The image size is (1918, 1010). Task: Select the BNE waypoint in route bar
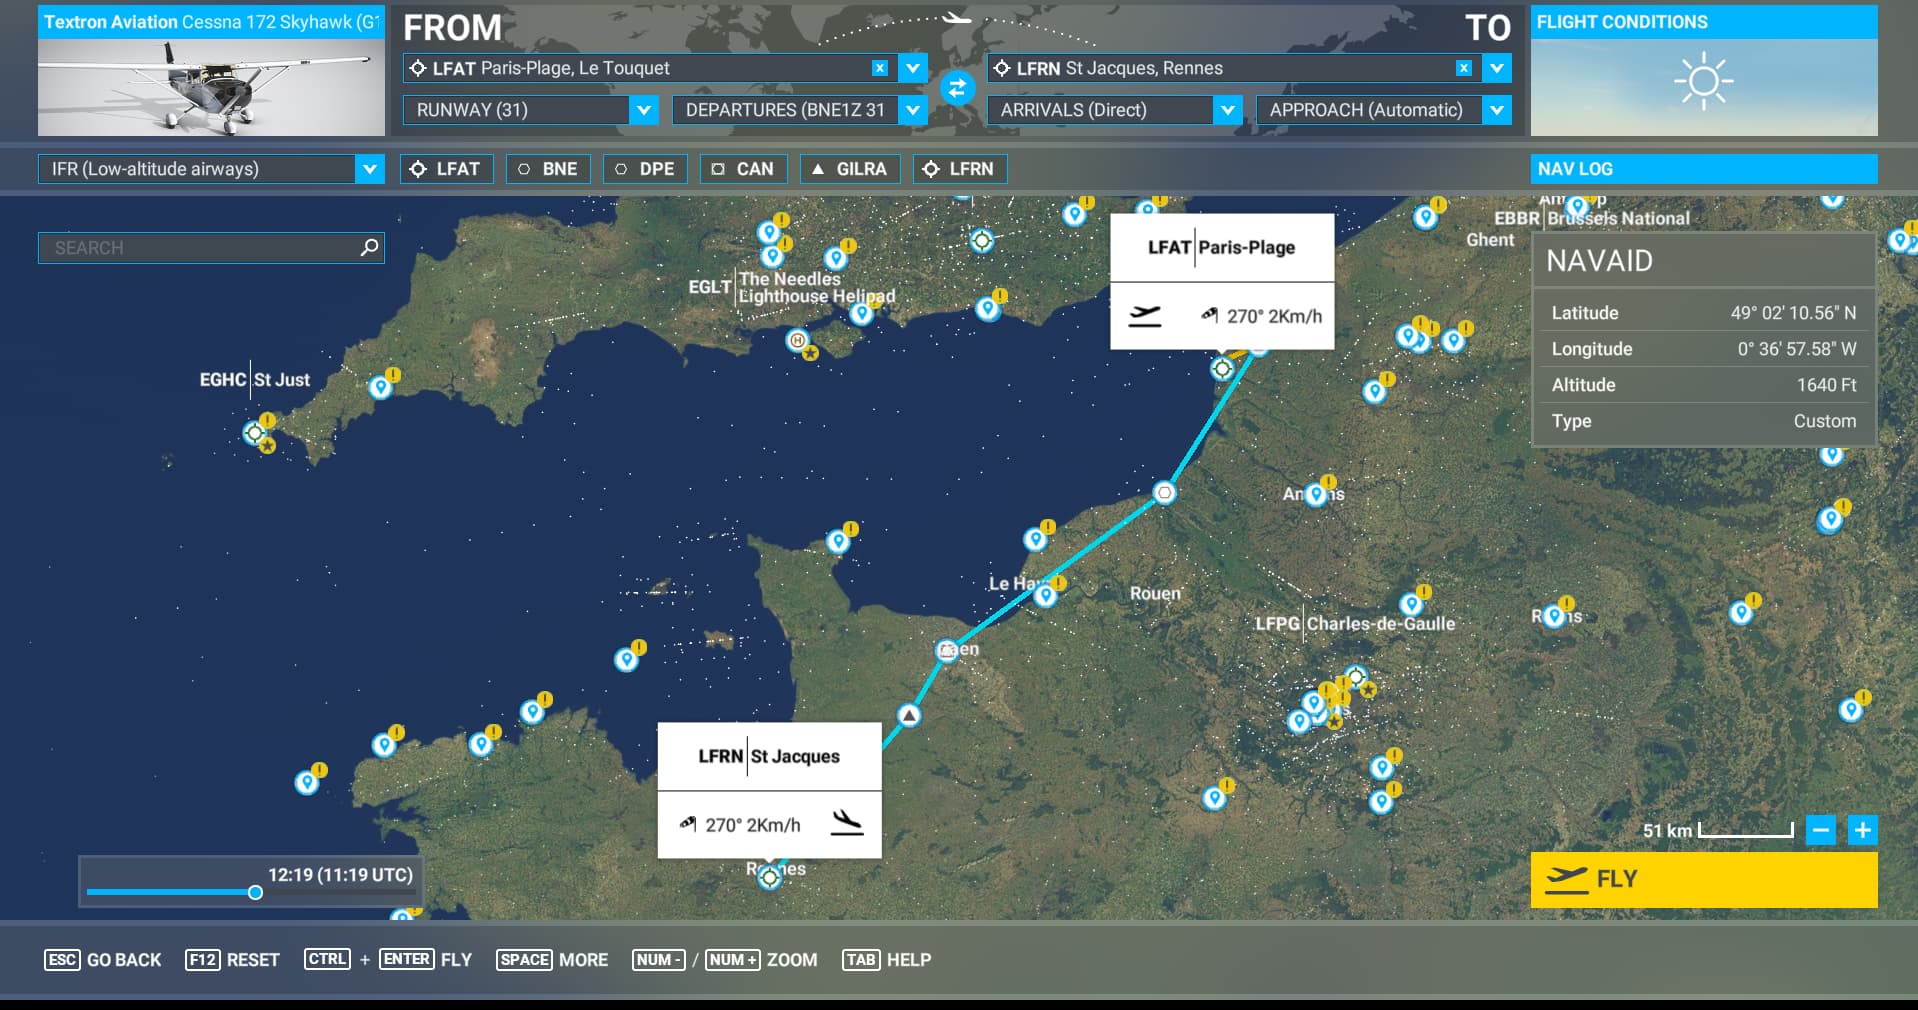pyautogui.click(x=548, y=169)
